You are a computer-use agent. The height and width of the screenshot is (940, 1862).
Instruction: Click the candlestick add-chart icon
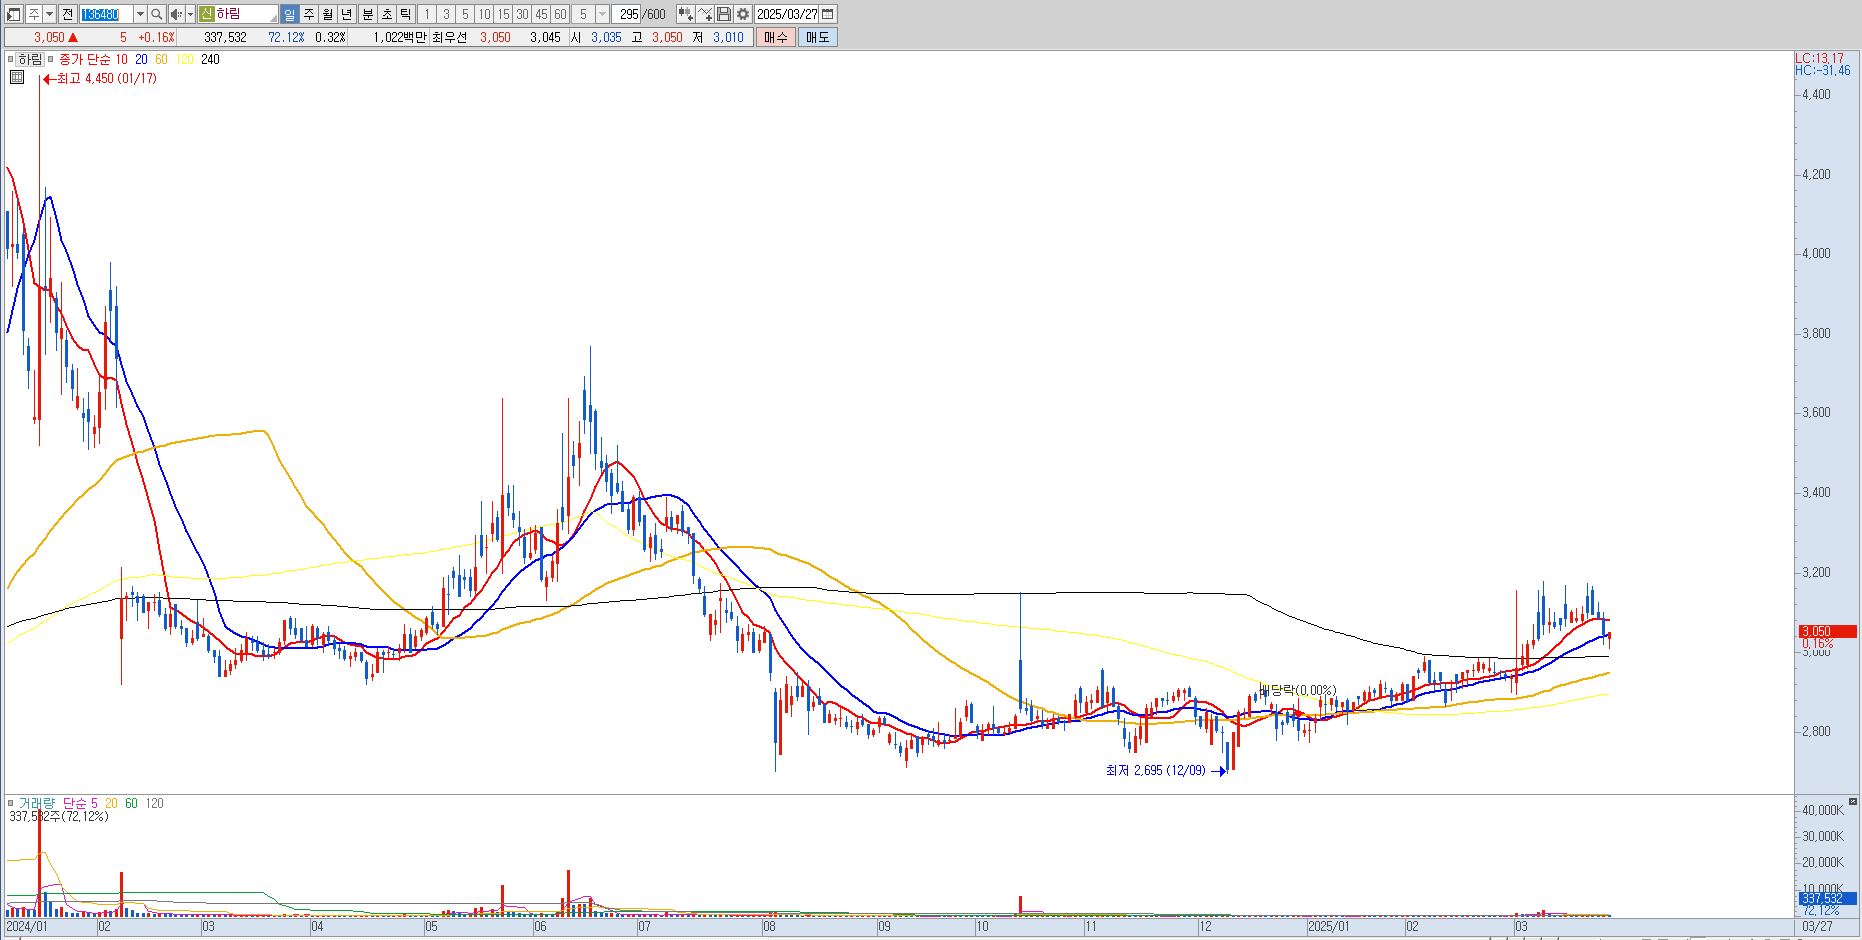[685, 14]
